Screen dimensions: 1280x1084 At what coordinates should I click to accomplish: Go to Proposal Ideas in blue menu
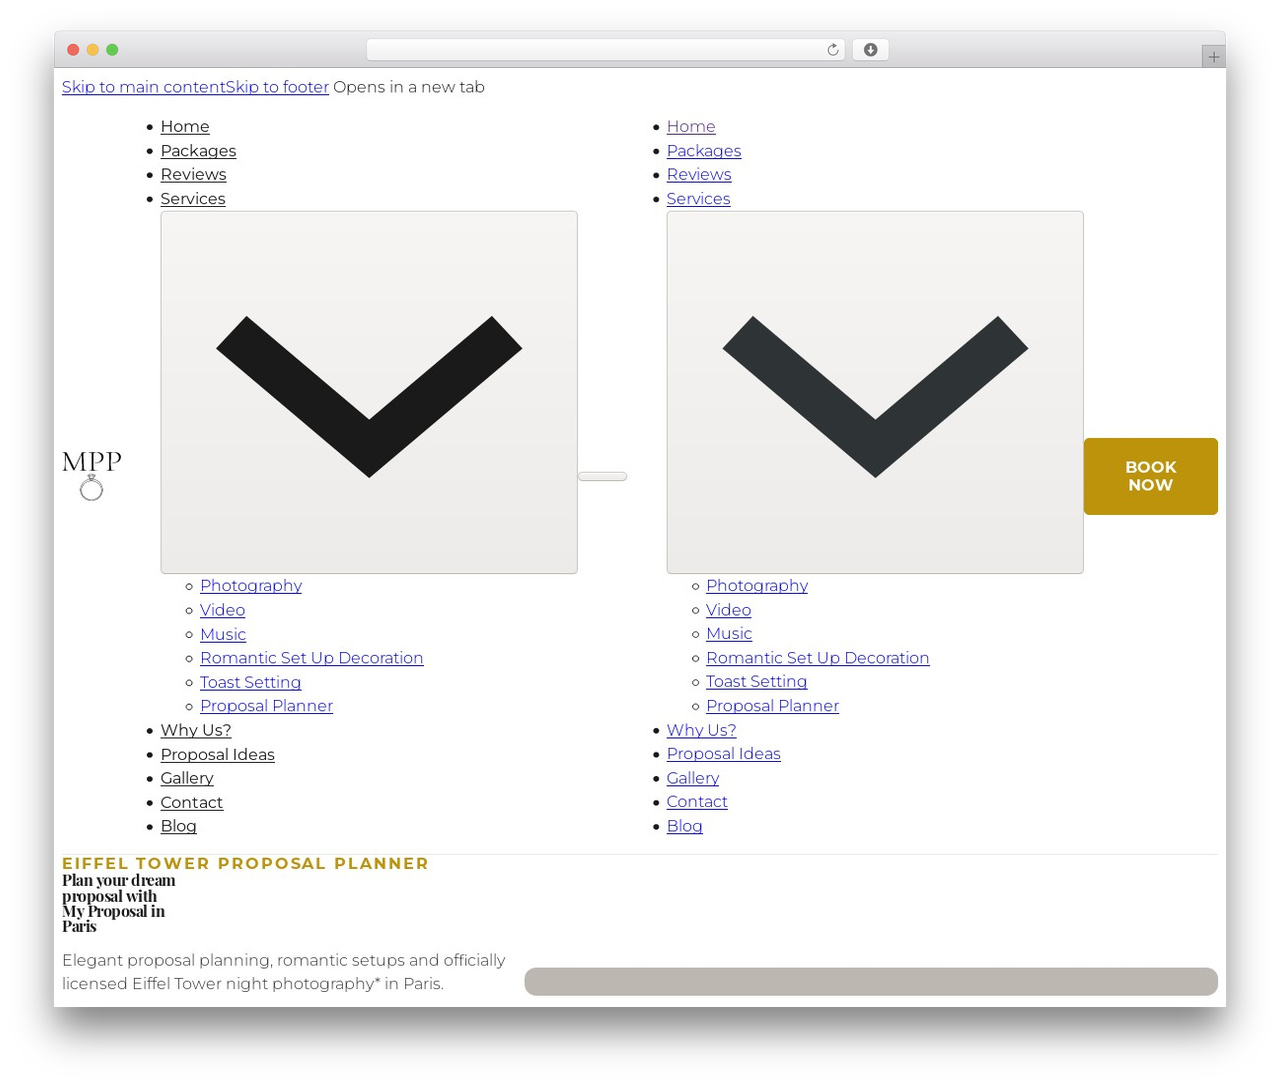[x=723, y=754]
